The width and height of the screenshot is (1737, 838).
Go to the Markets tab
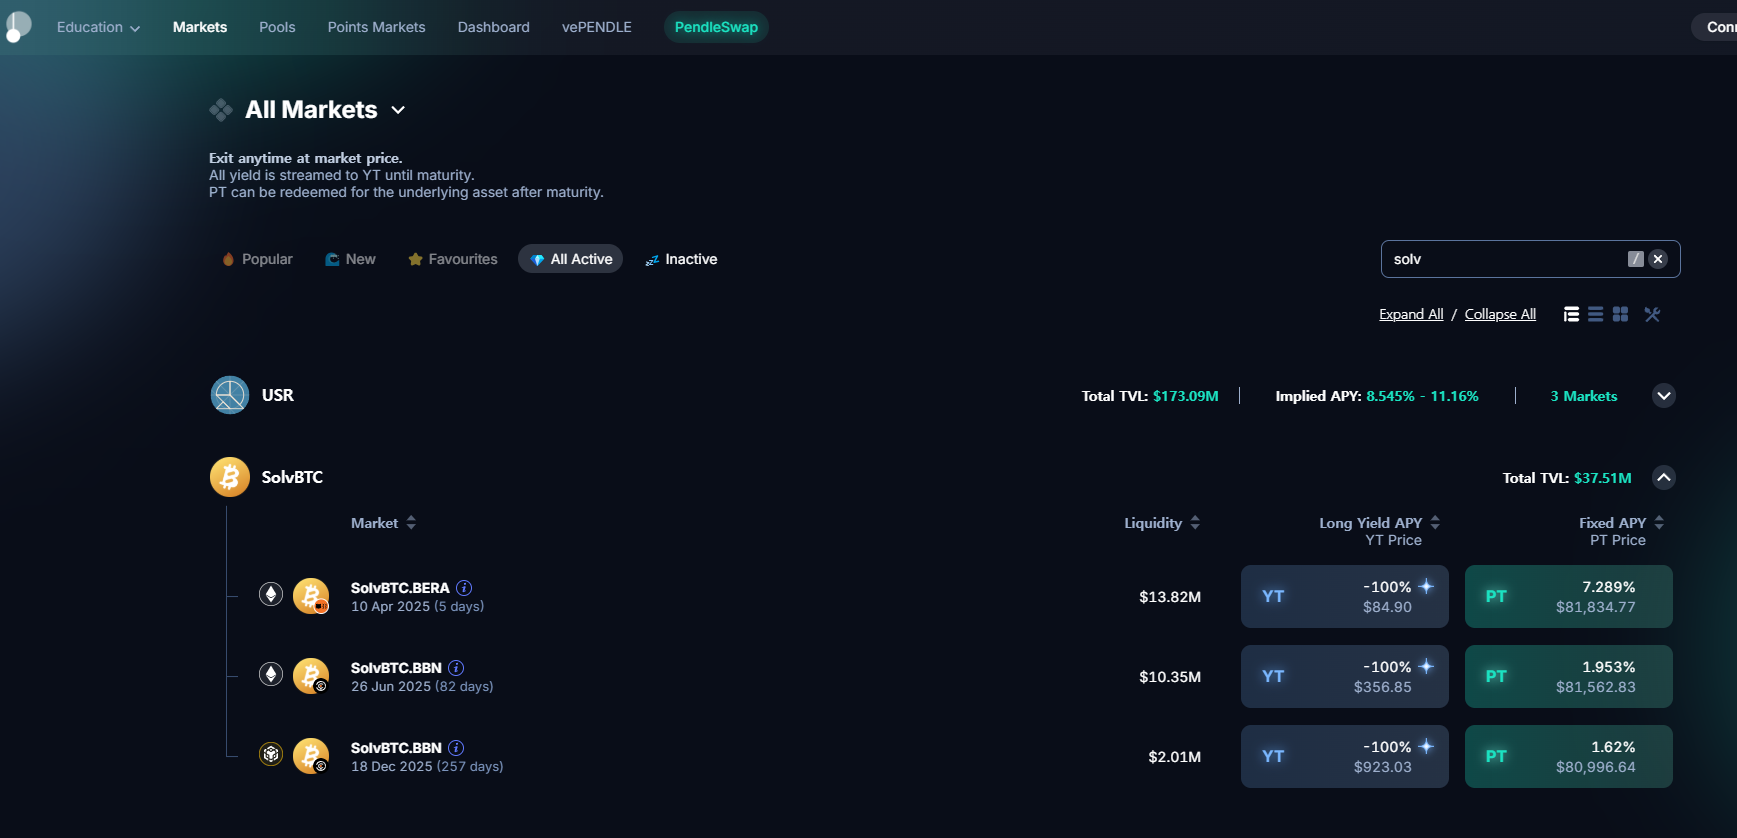[200, 27]
